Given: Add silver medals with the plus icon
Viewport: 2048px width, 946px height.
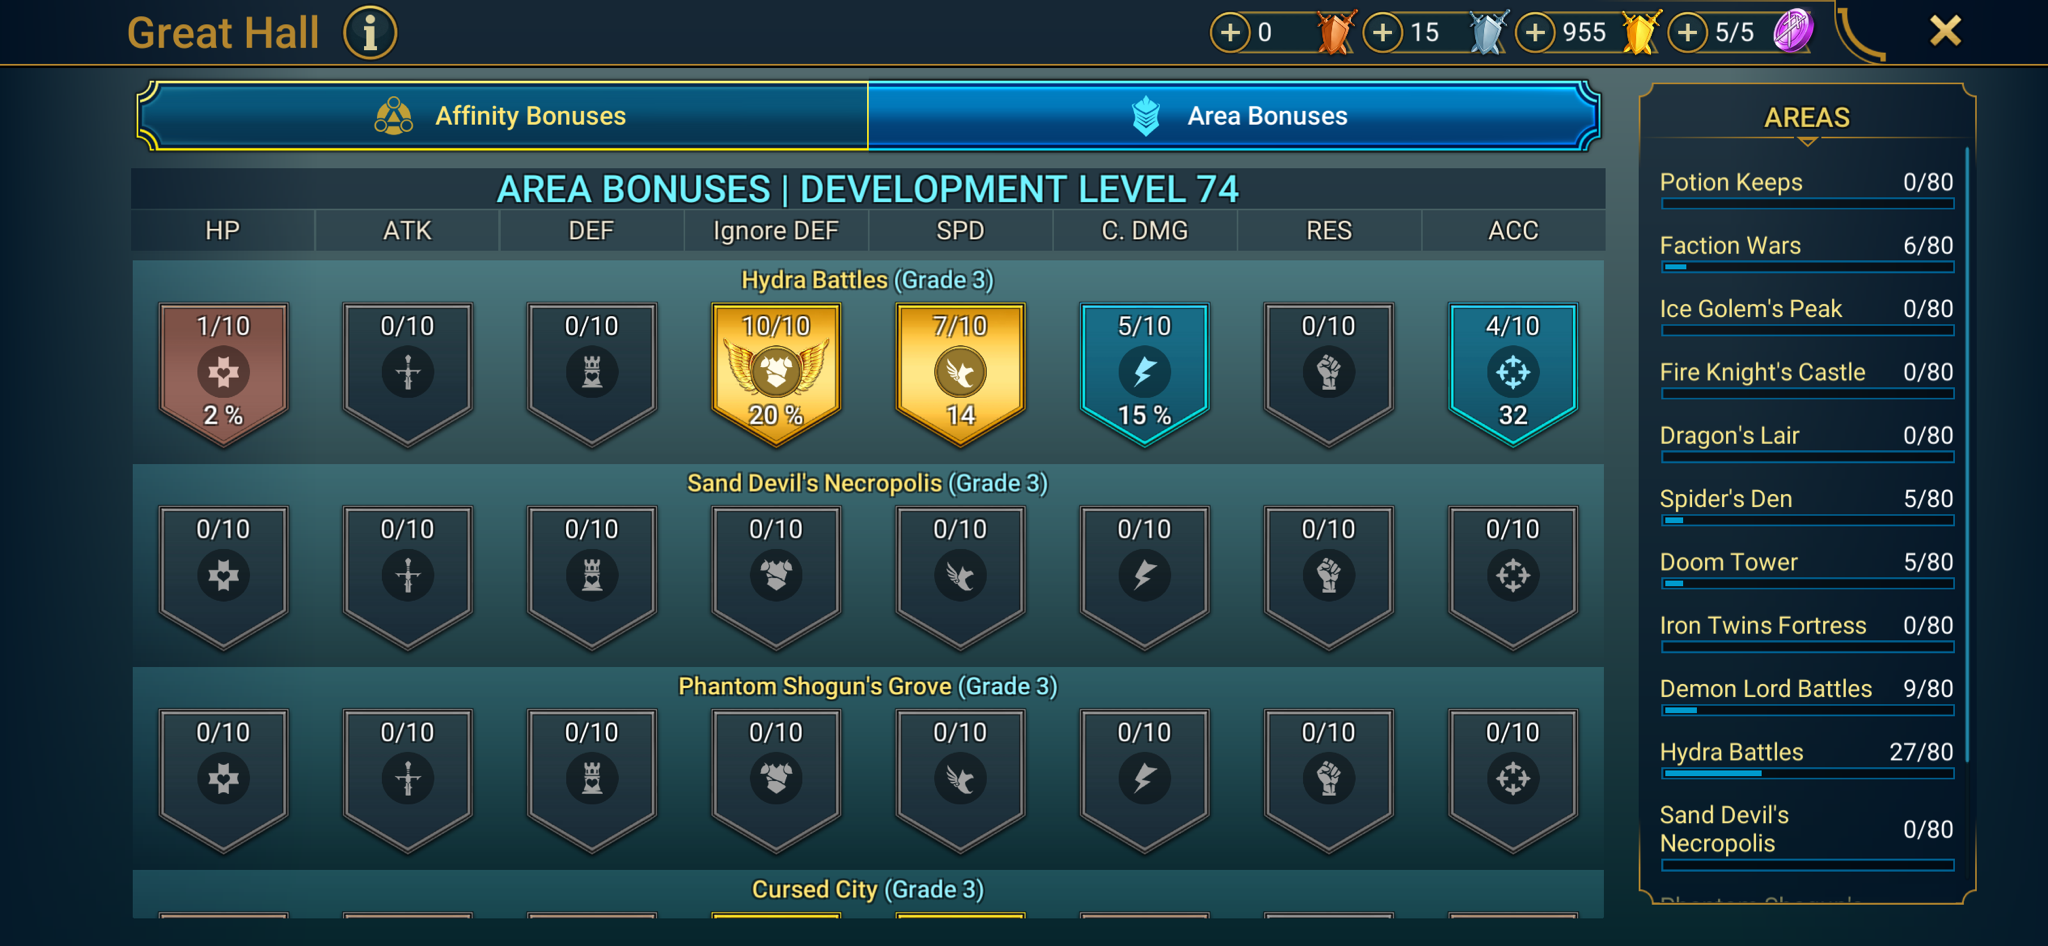Looking at the screenshot, I should coord(1383,33).
